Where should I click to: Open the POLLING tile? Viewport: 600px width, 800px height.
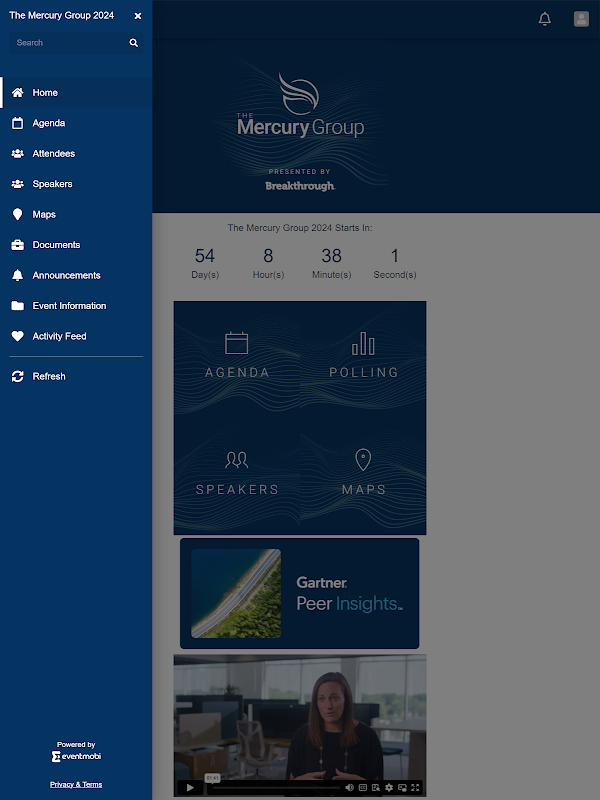click(x=363, y=359)
